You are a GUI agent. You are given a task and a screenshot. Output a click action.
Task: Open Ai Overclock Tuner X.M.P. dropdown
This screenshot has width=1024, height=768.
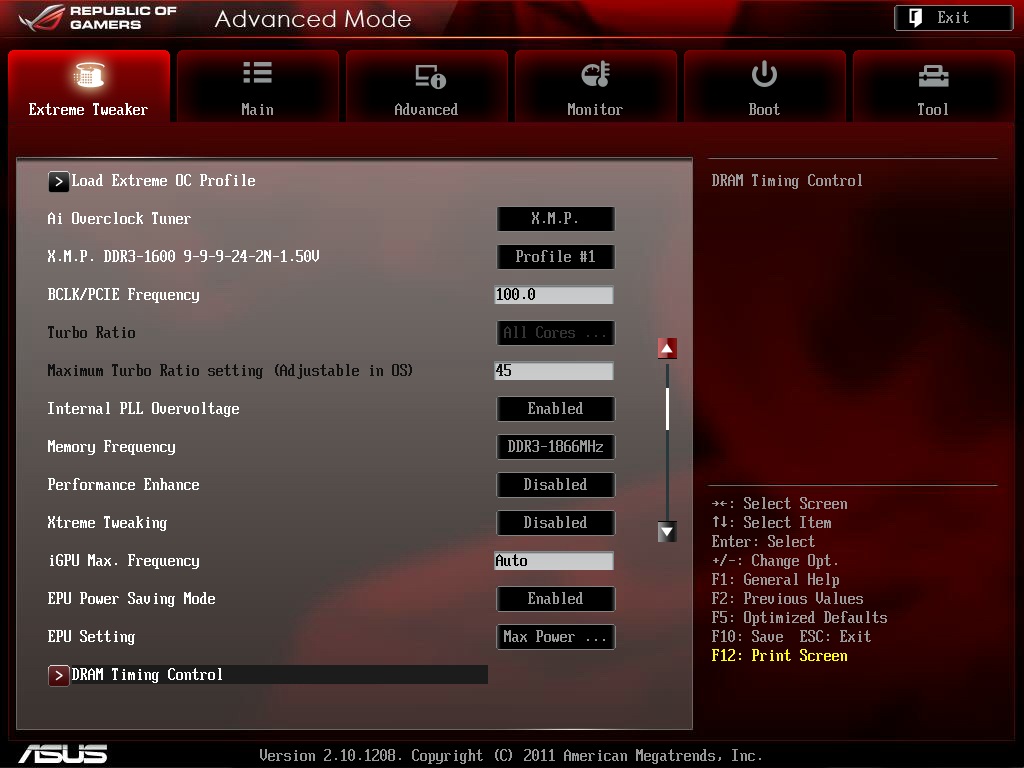click(555, 219)
